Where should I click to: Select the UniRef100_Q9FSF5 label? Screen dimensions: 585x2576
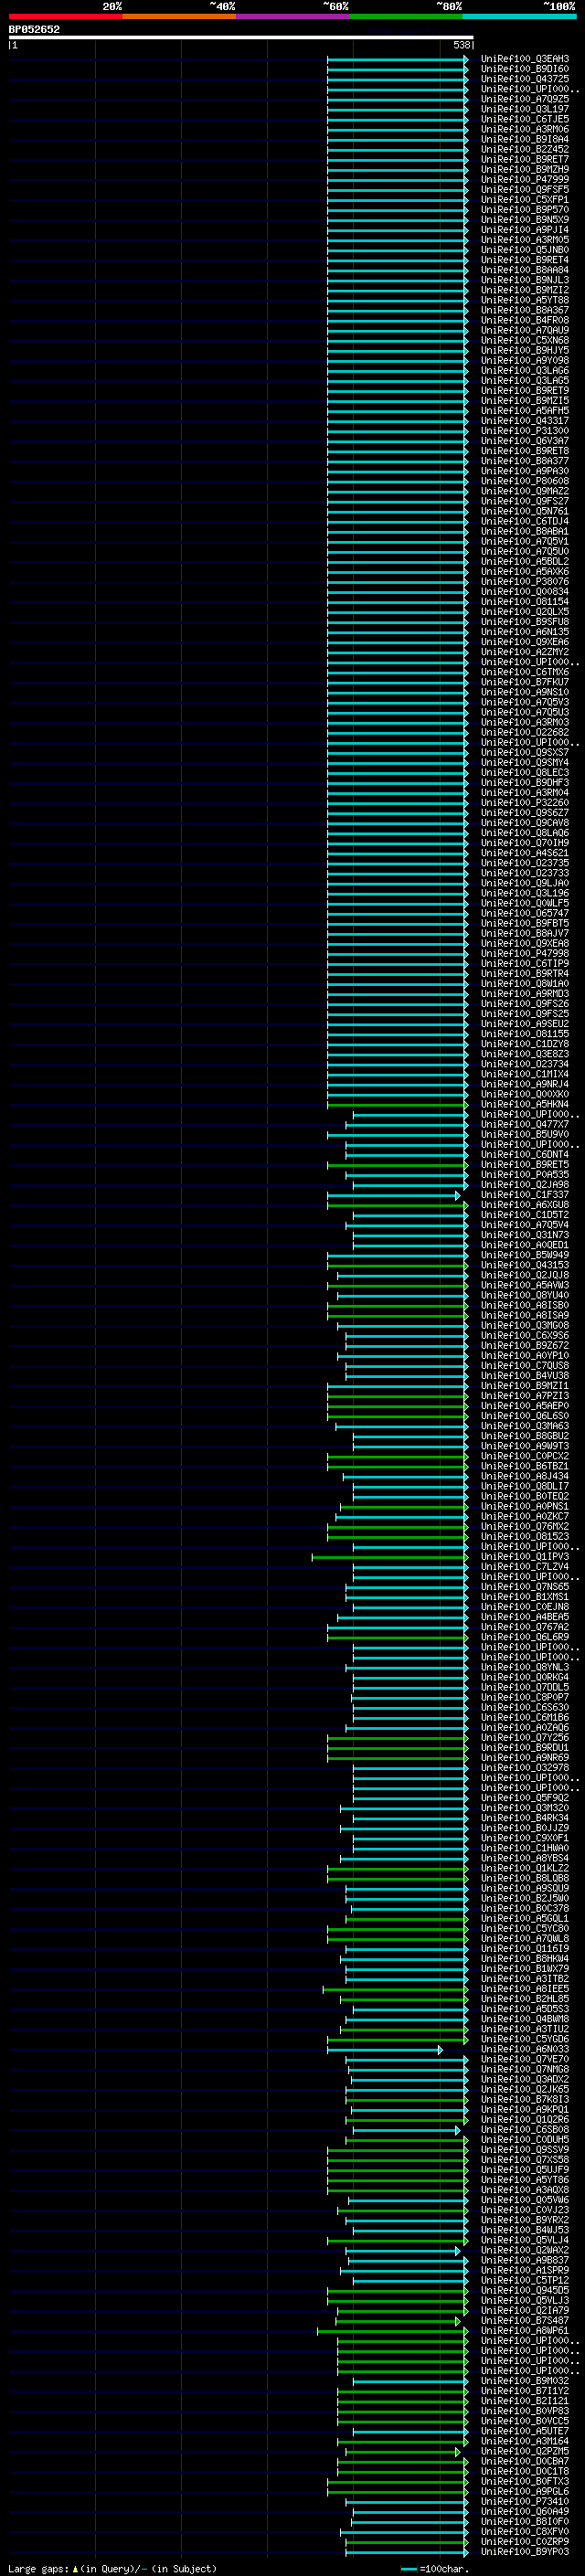[x=525, y=189]
